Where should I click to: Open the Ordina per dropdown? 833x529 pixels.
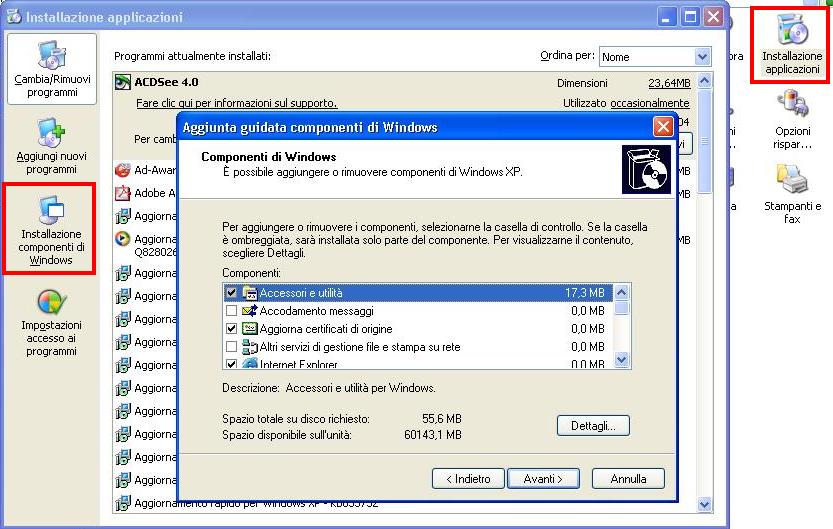(702, 56)
